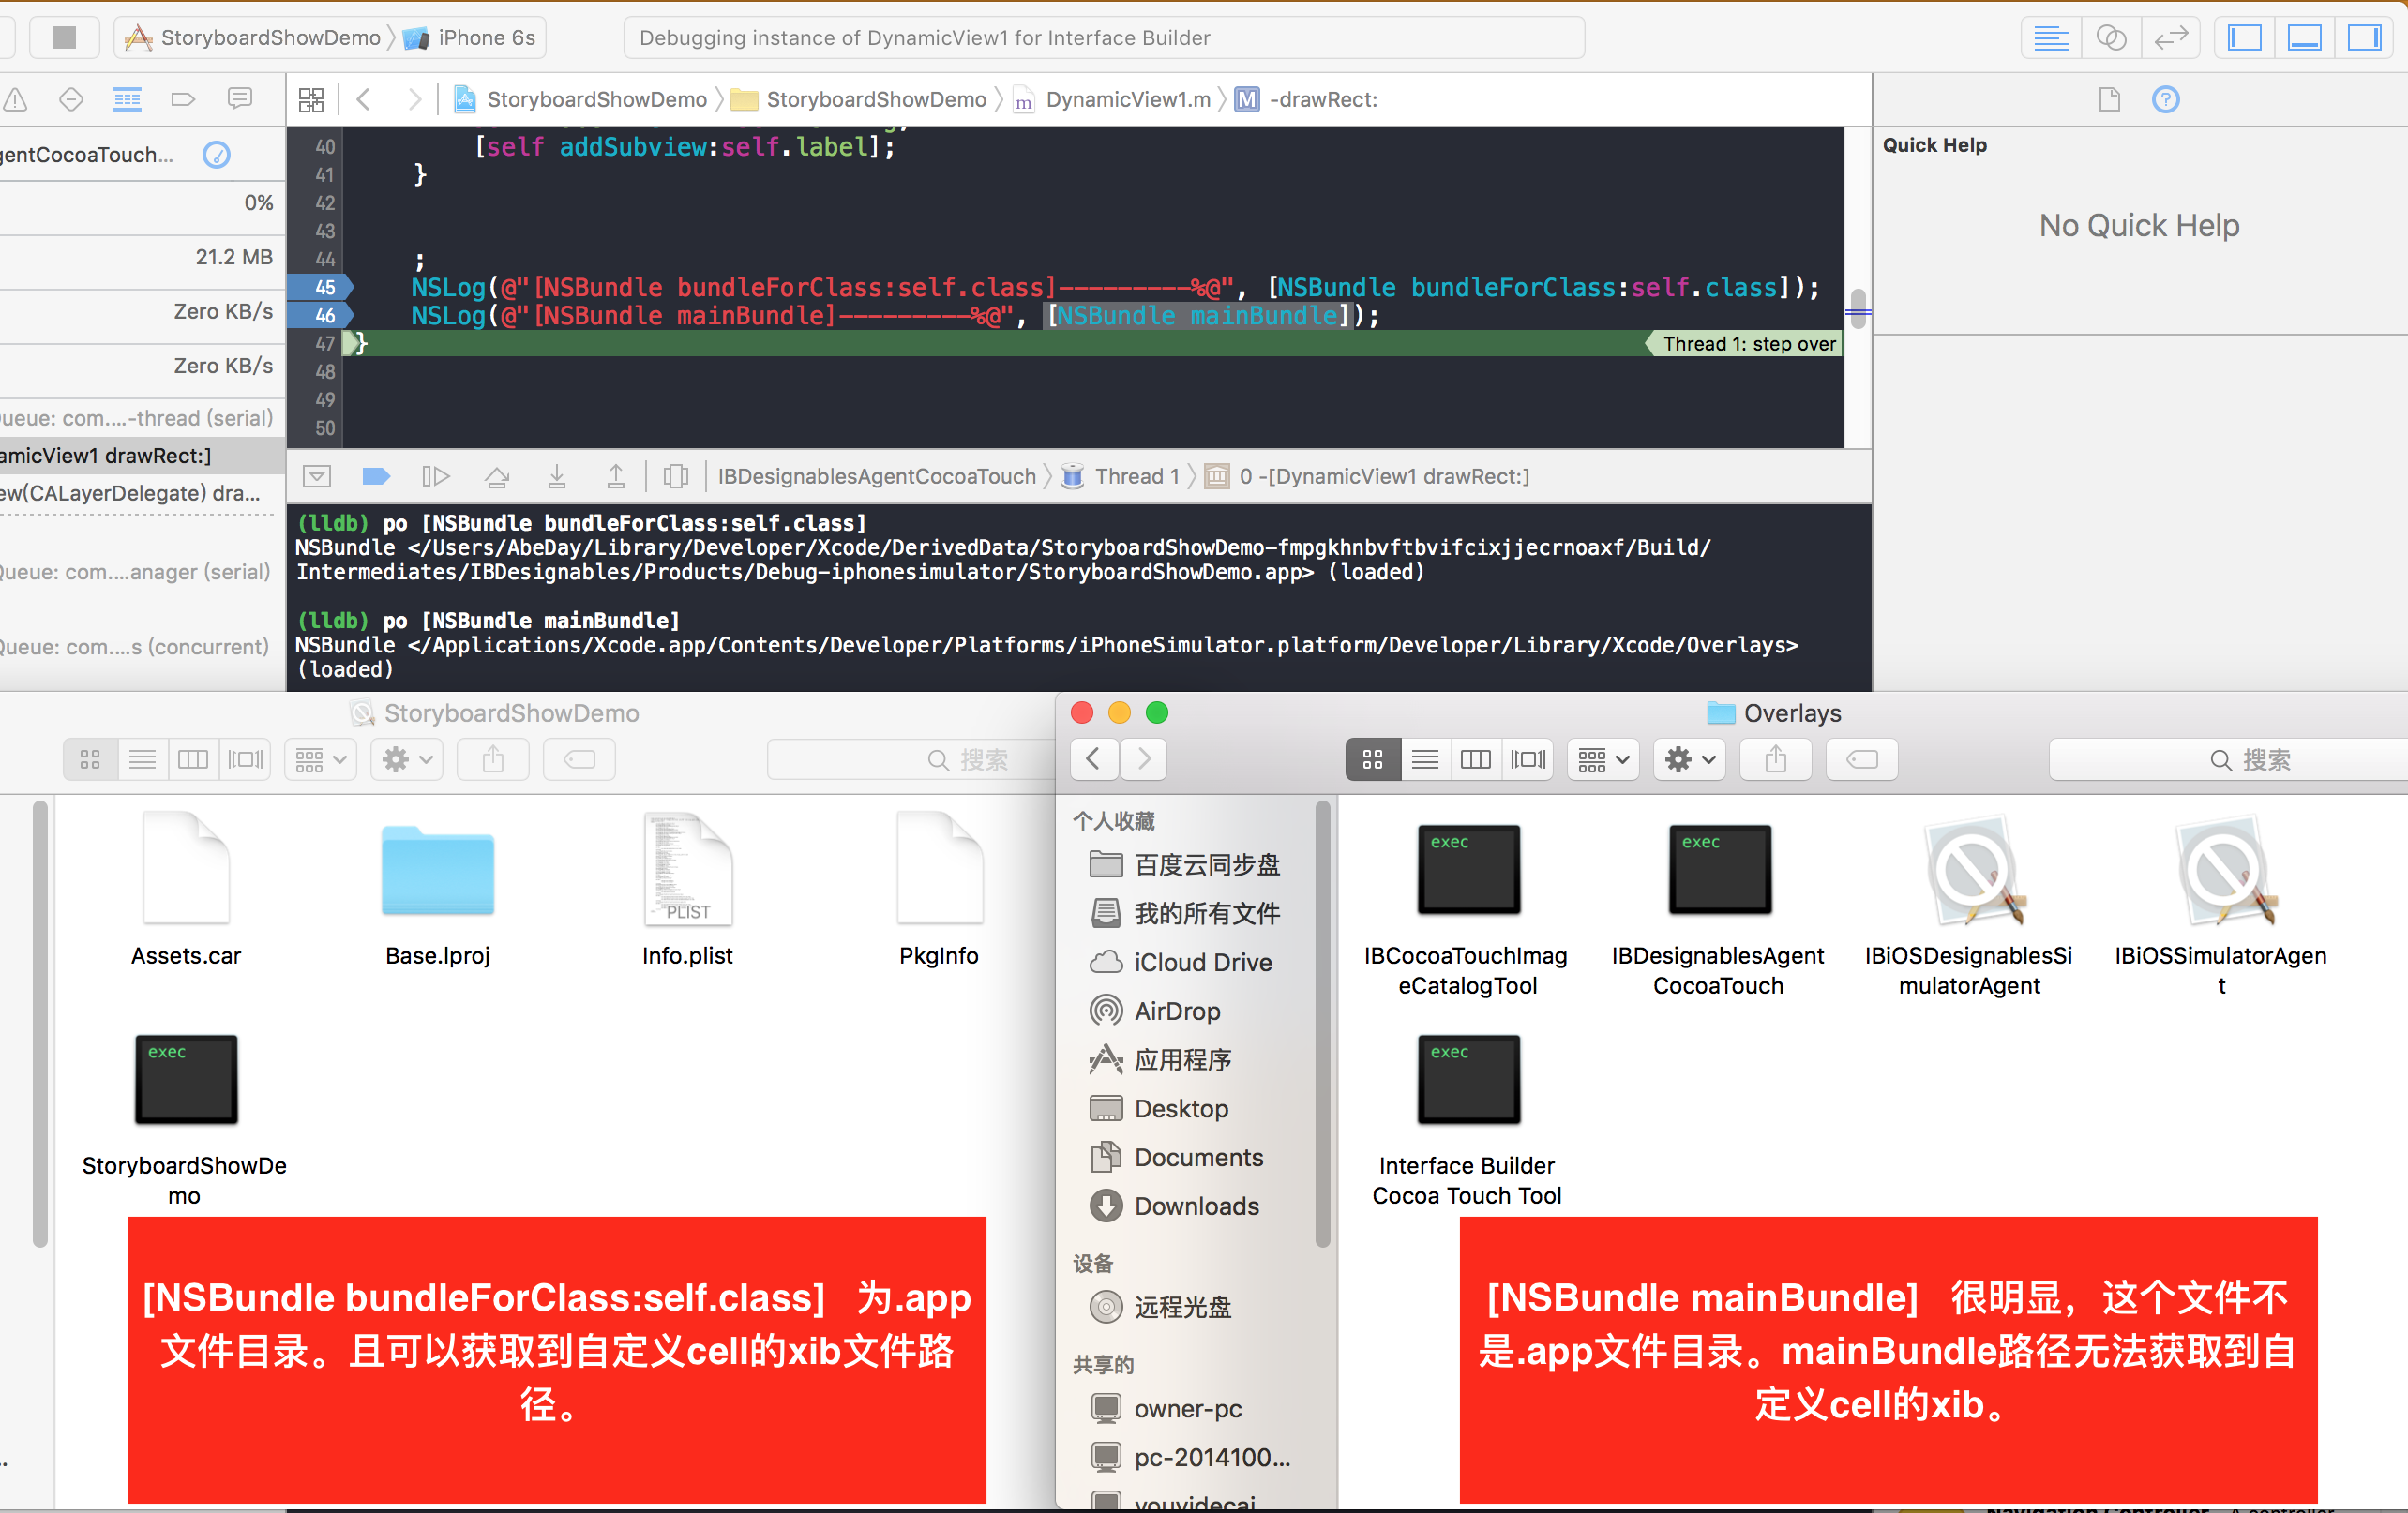Open Assets.car file in StoryboardShowDemo window

186,888
